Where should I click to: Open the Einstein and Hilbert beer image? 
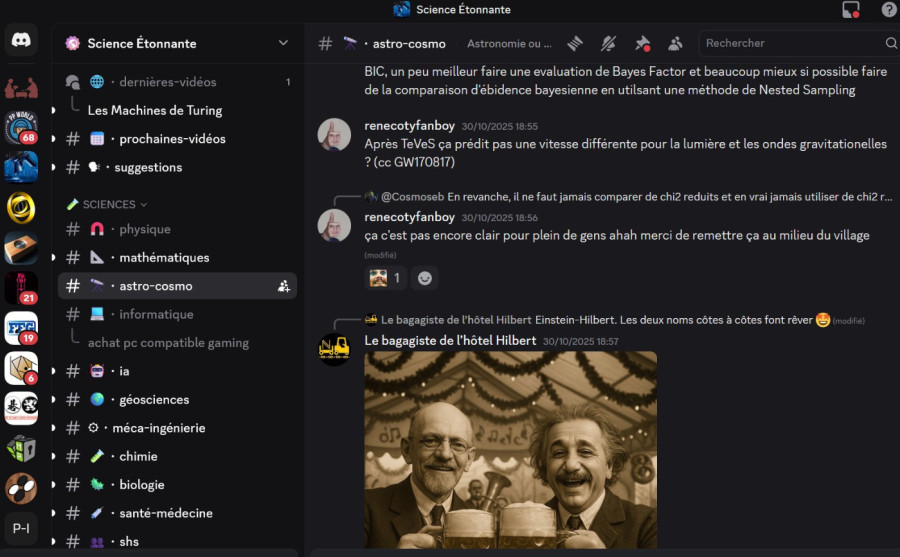pos(510,450)
